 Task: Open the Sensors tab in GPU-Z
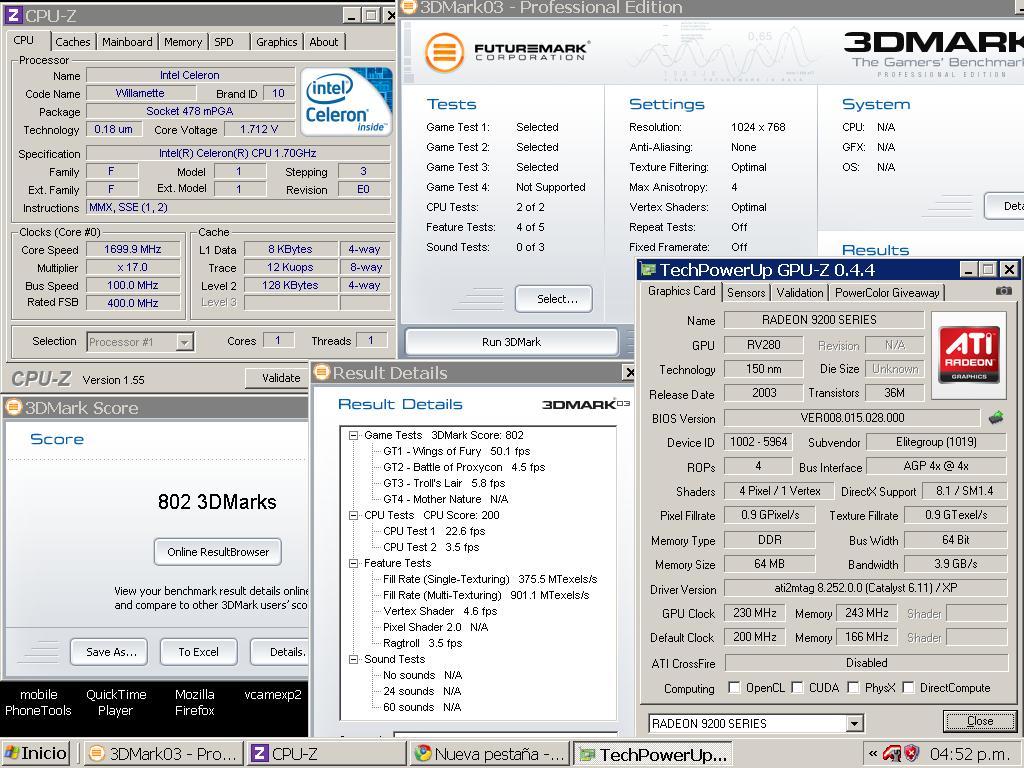click(746, 293)
